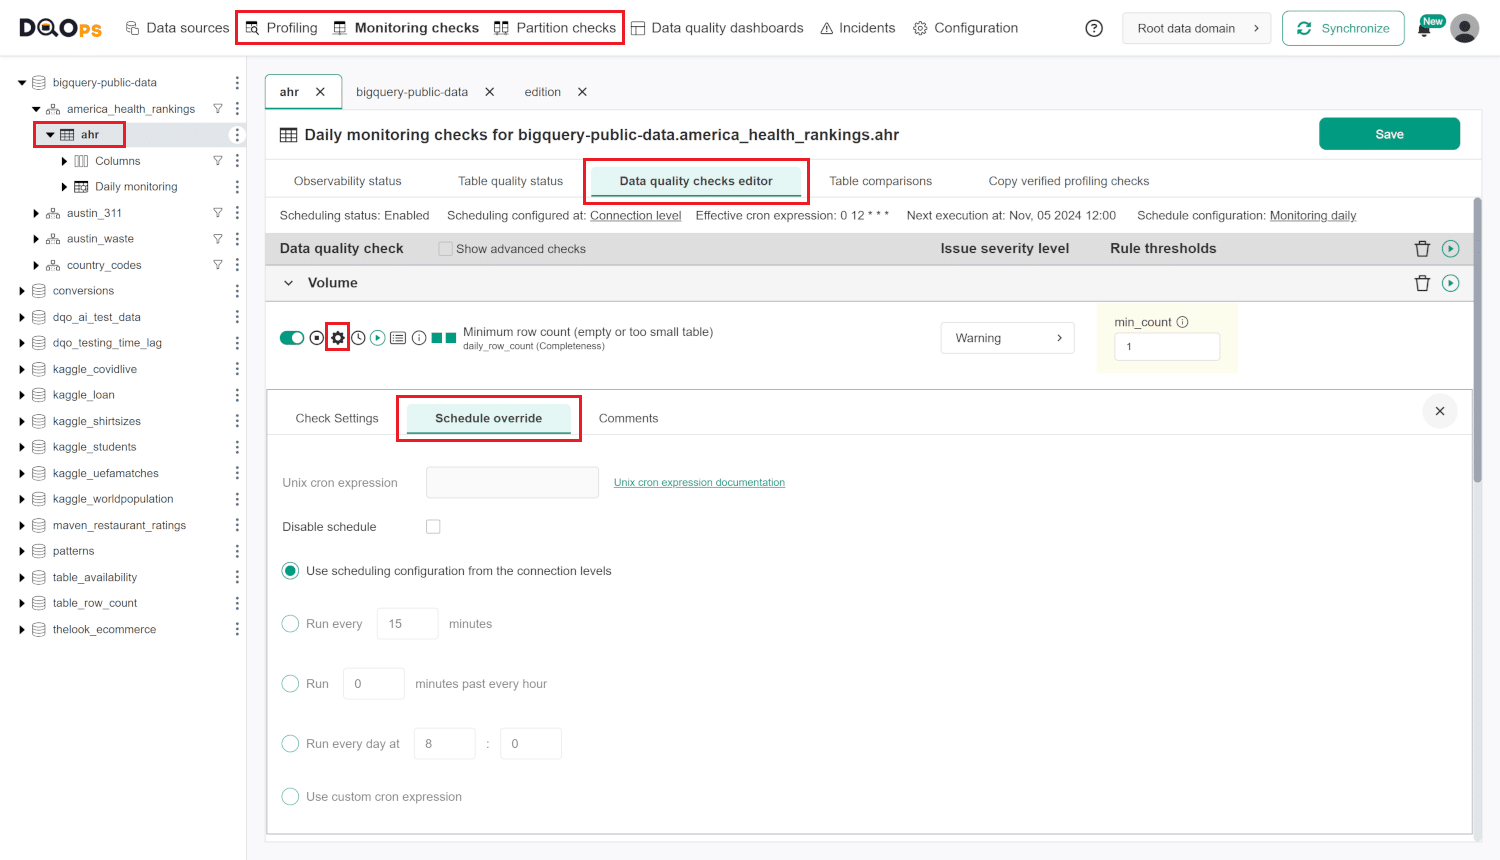Click the disable check stop icon
Screen dimensions: 1500x860
tap(317, 338)
